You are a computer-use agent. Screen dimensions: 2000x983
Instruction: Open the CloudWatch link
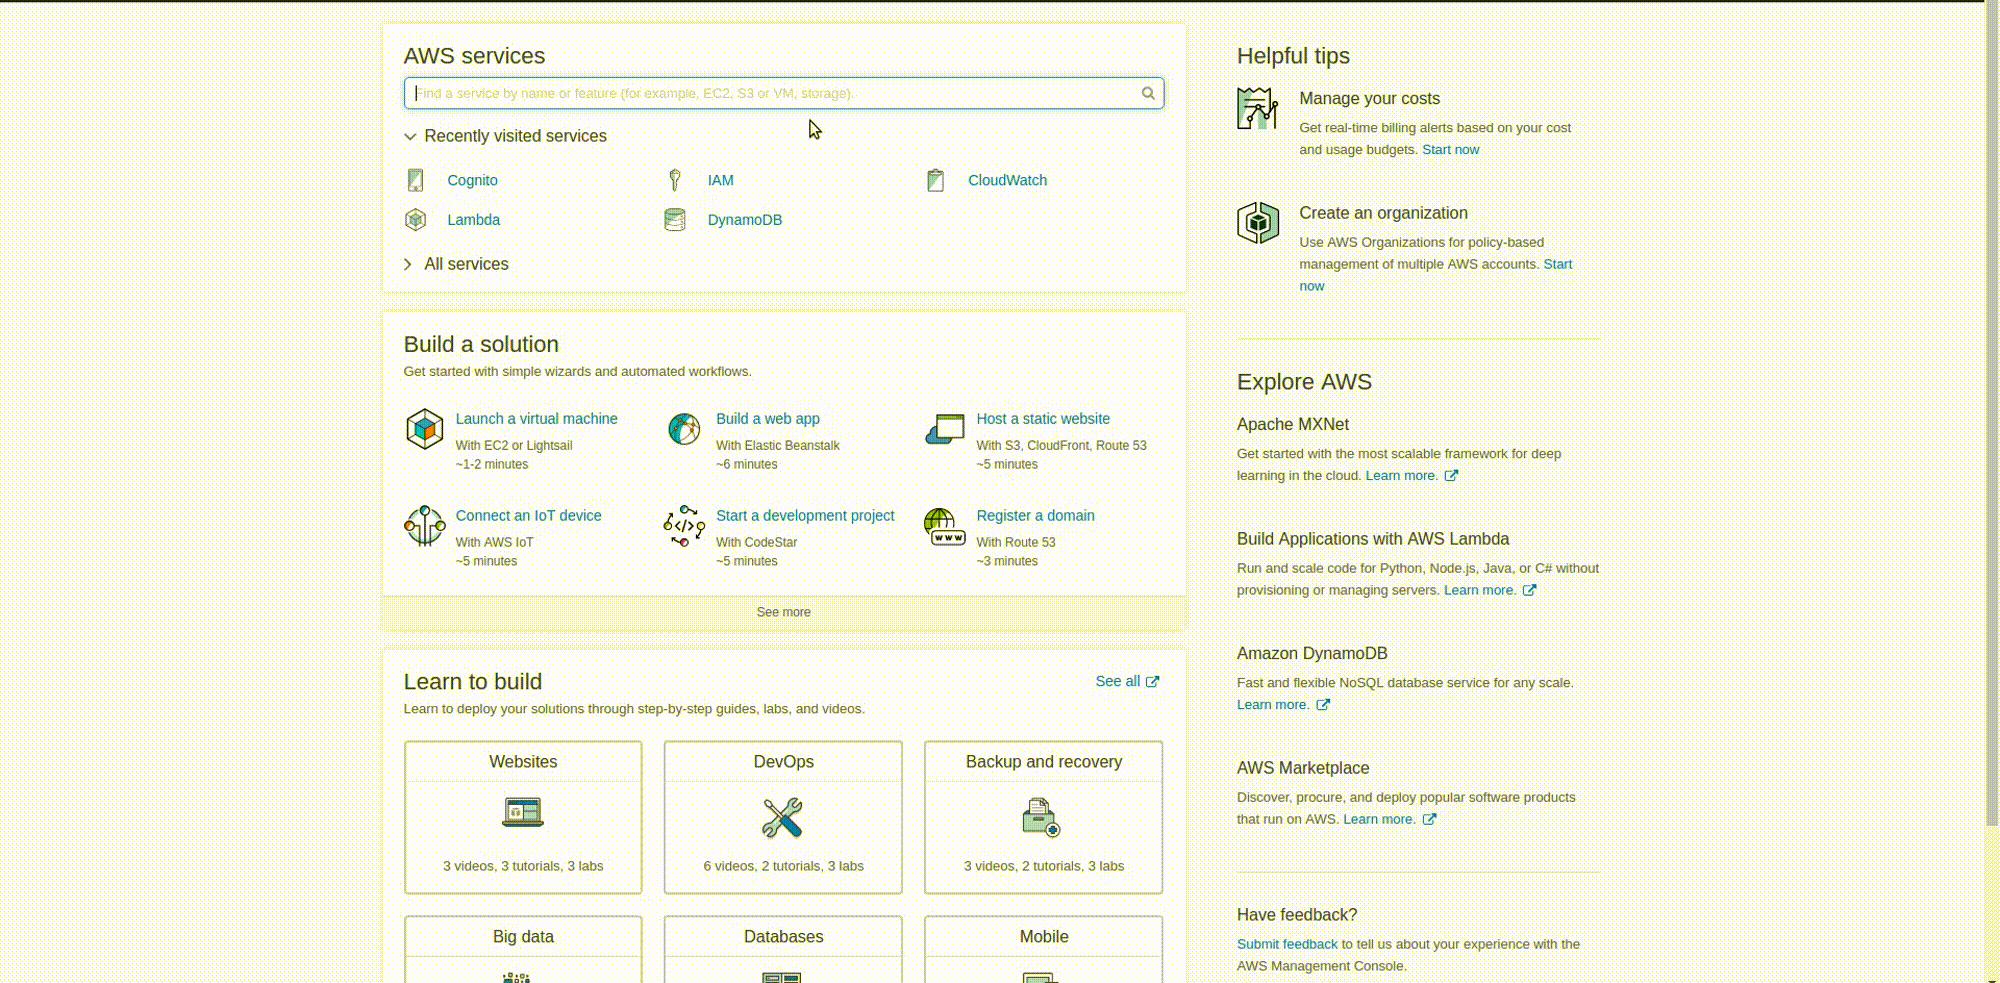click(x=1007, y=180)
